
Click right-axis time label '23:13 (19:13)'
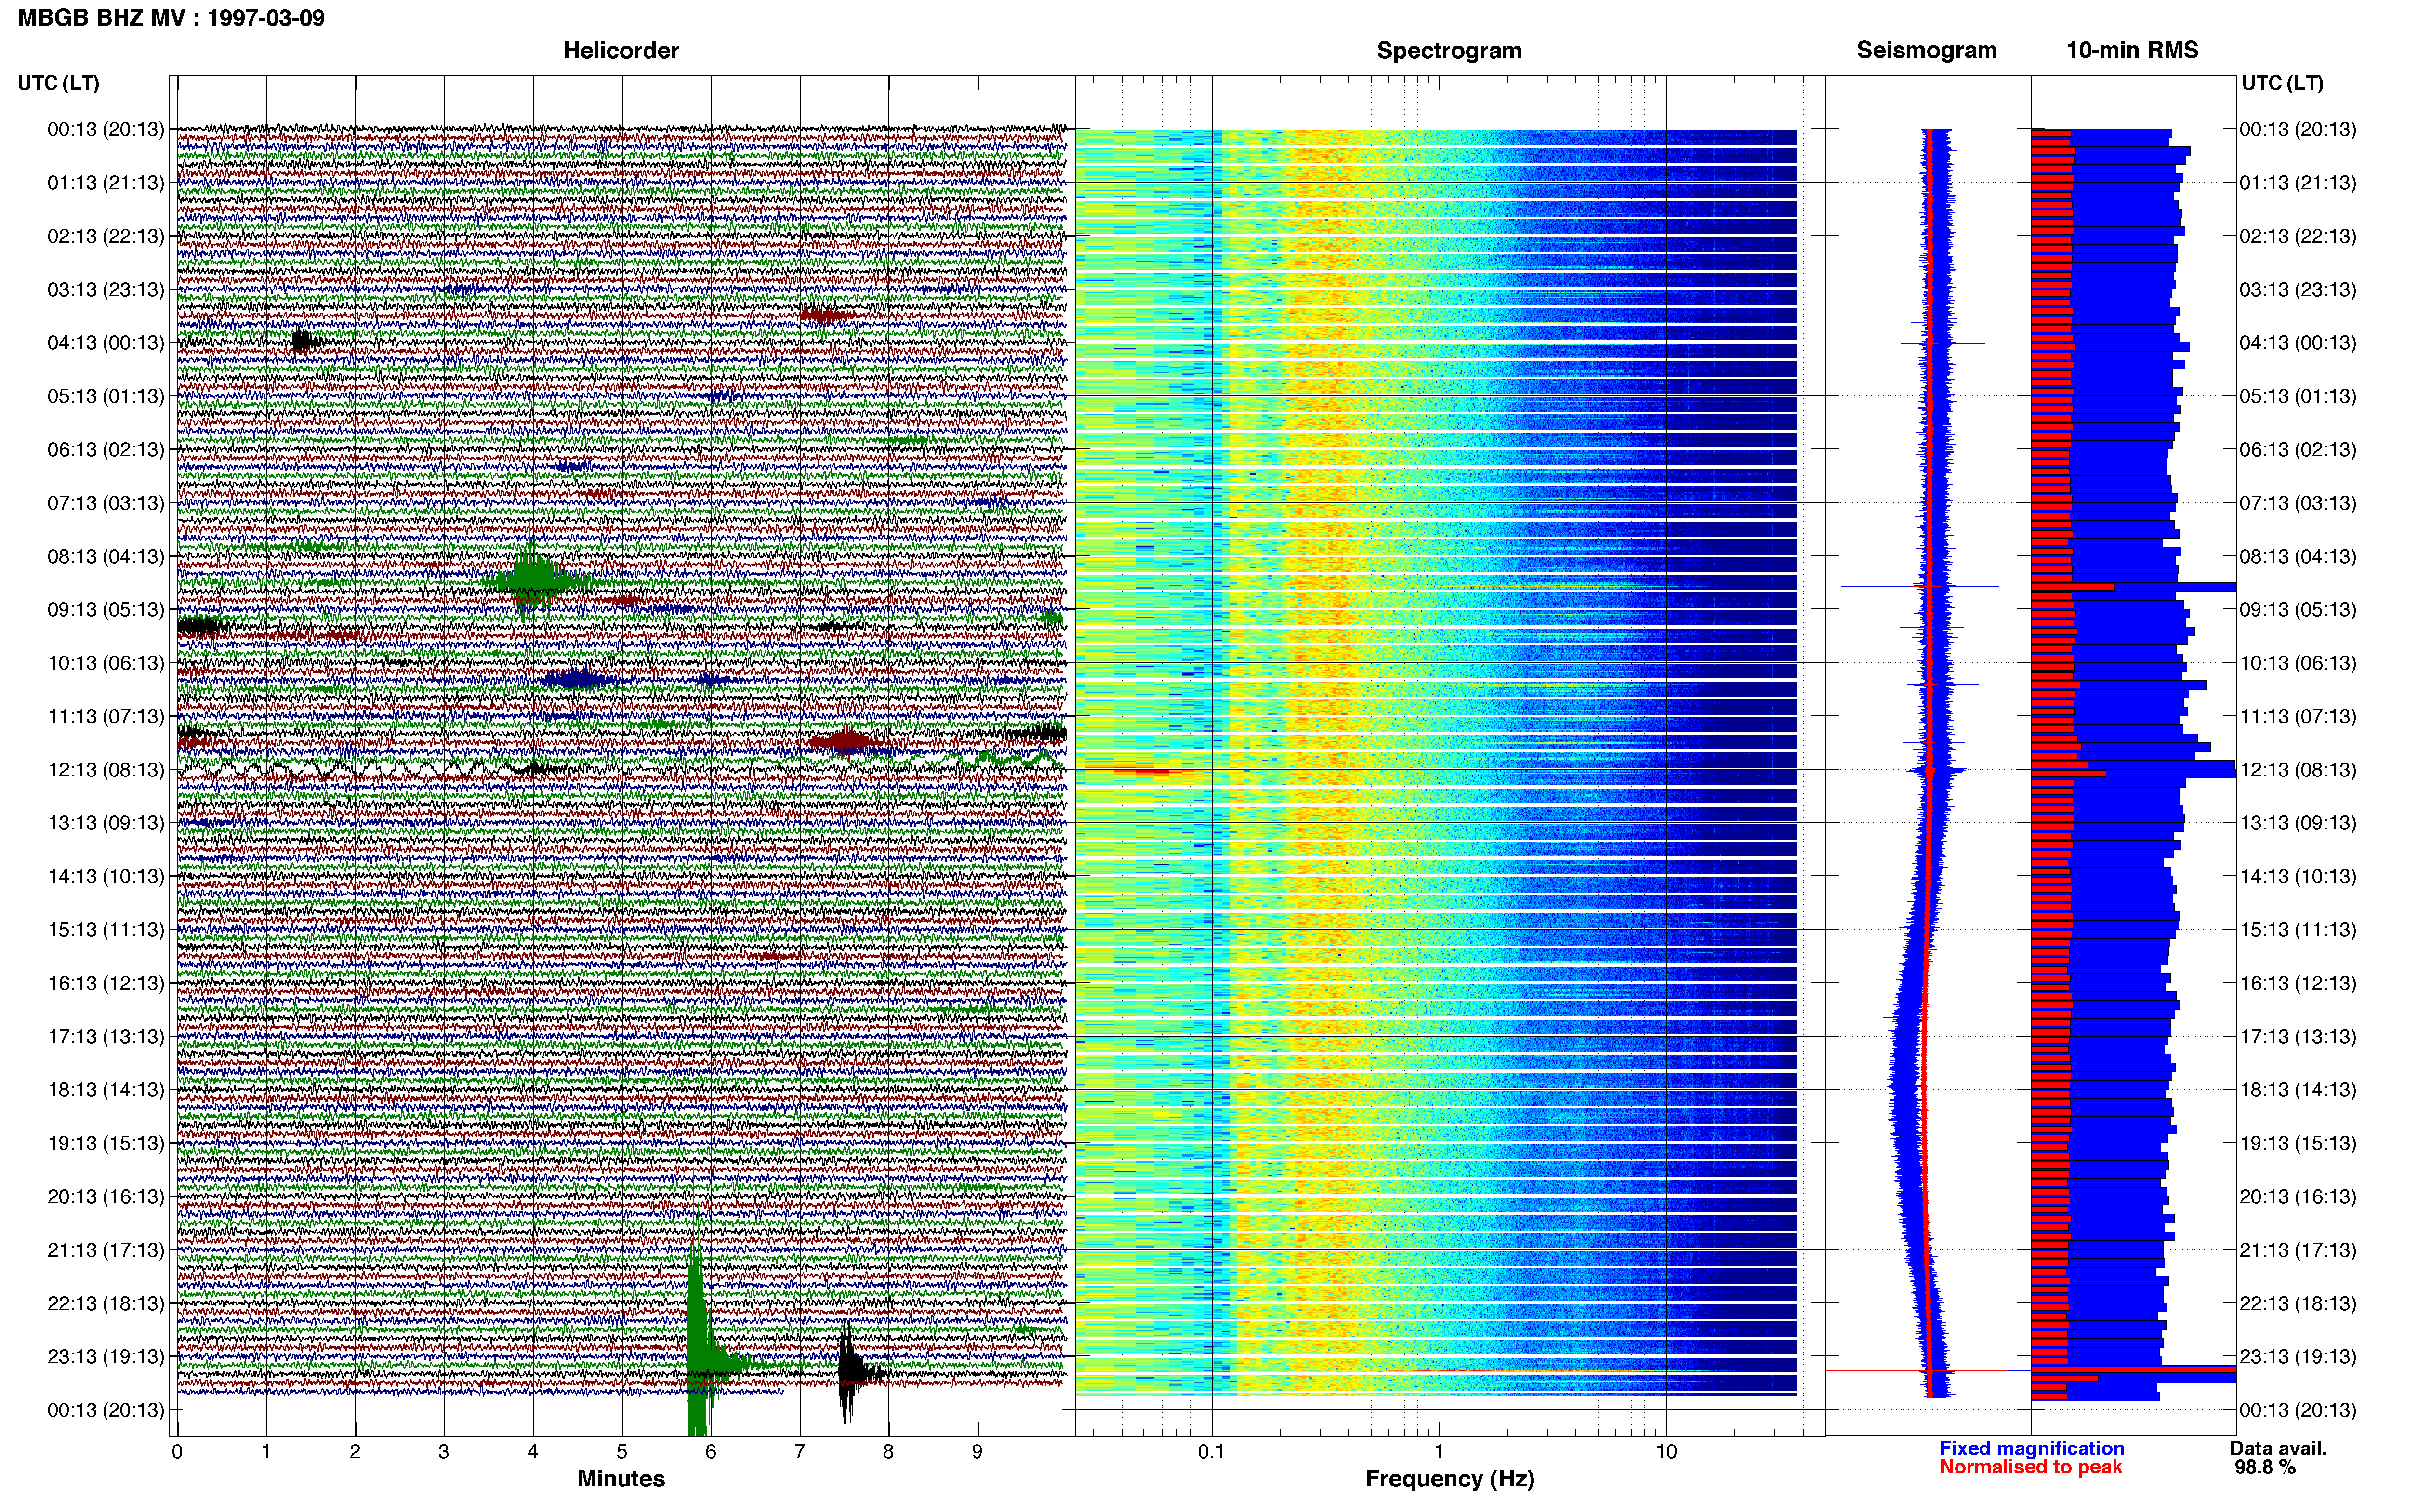2298,1357
